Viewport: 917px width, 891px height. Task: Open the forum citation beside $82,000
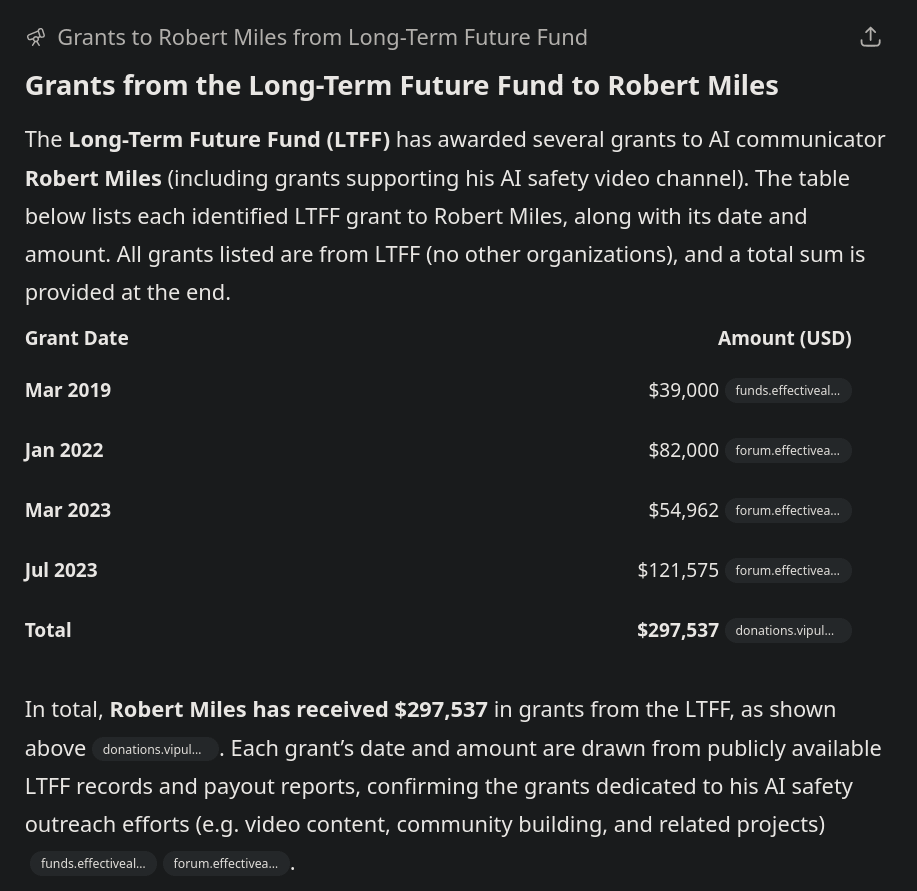(788, 450)
